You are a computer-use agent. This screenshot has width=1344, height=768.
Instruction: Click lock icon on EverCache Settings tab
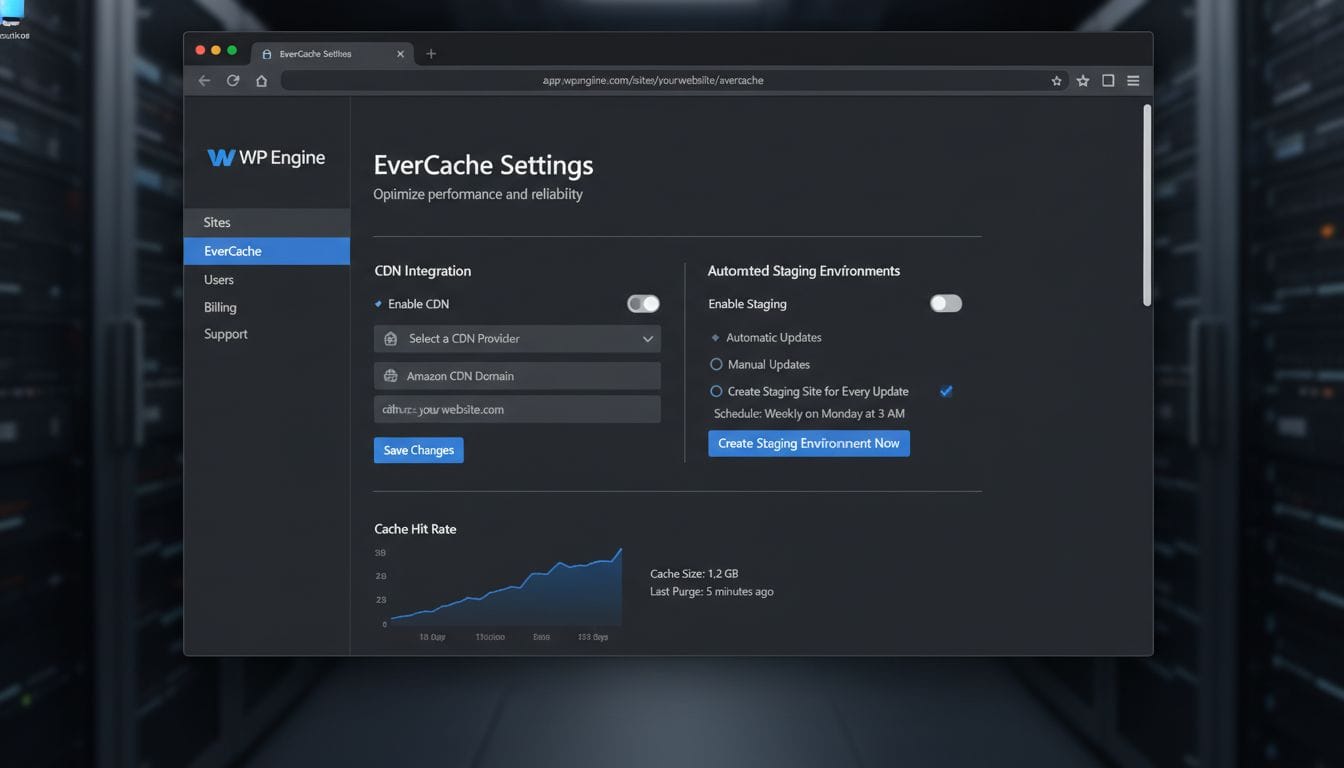point(266,54)
